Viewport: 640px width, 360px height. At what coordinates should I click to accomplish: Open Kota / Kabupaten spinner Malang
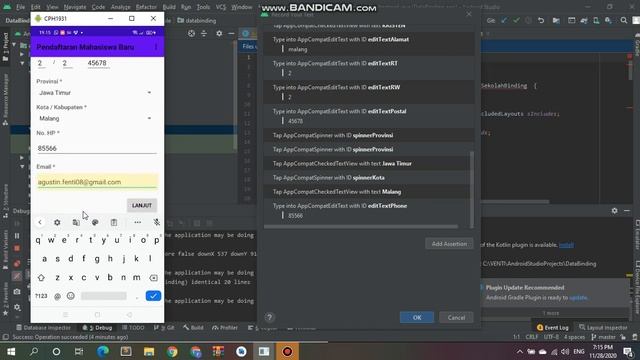pos(96,118)
